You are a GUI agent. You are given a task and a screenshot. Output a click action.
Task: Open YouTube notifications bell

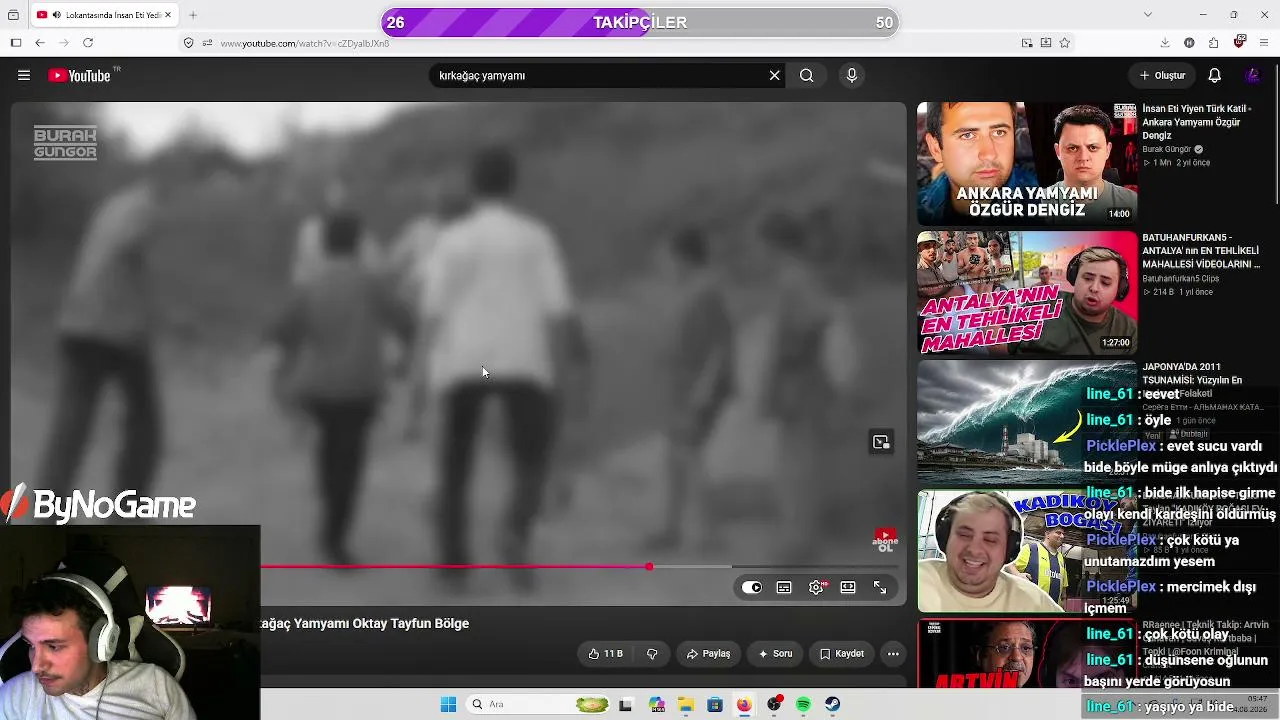tap(1214, 75)
